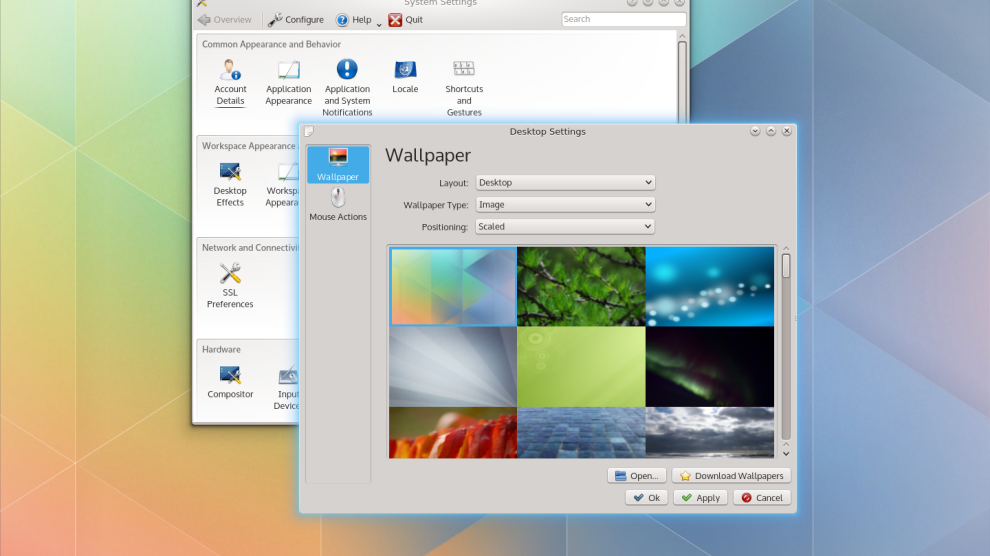
Task: Select the Wallpaper sidebar page
Action: pos(338,164)
